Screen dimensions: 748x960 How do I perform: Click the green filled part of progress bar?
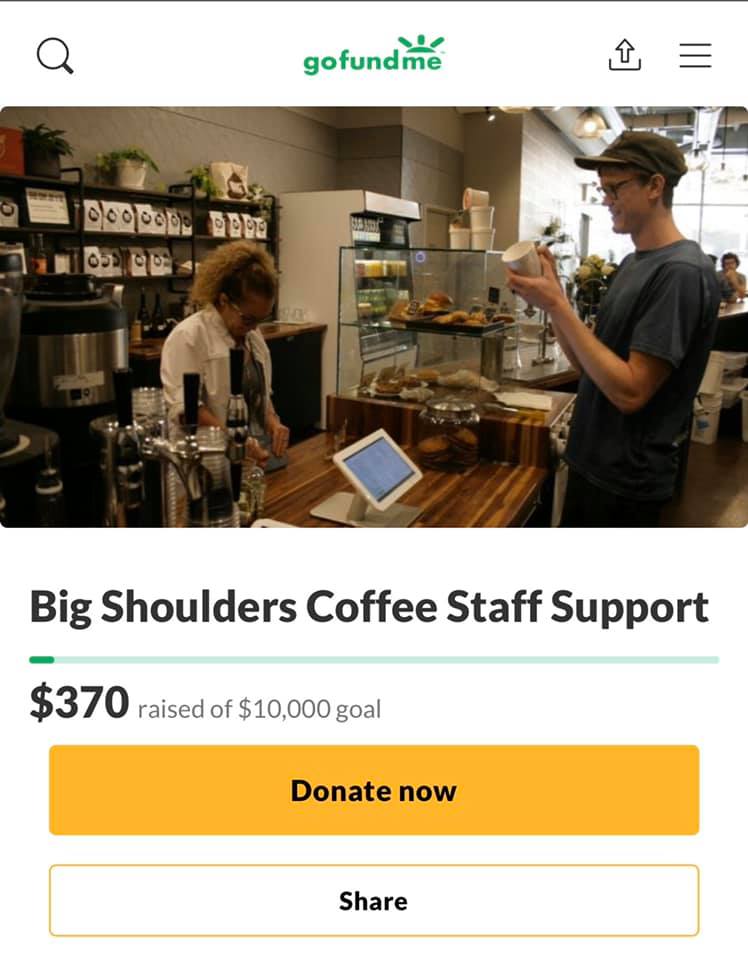pyautogui.click(x=42, y=659)
